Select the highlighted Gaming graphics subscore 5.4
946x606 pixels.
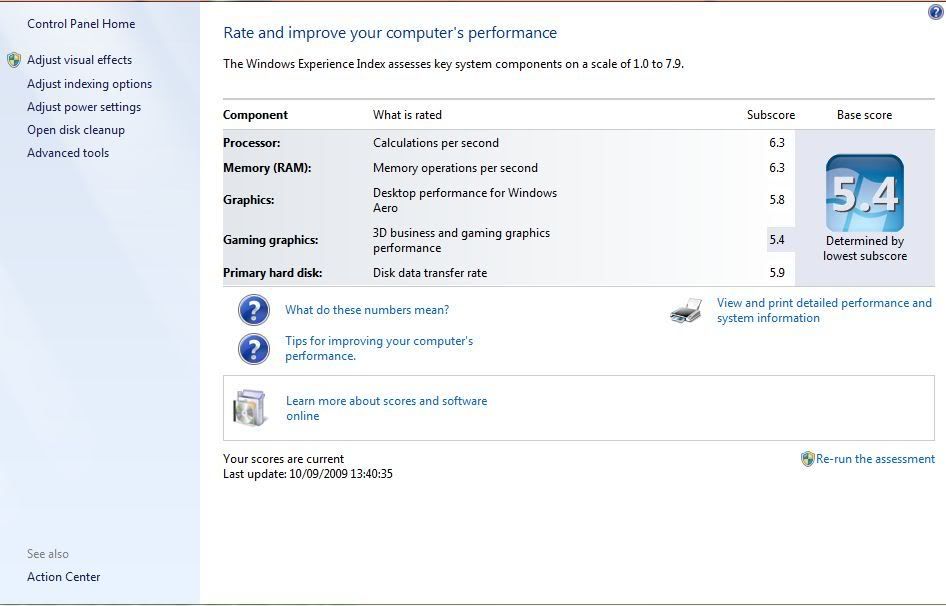pyautogui.click(x=777, y=240)
